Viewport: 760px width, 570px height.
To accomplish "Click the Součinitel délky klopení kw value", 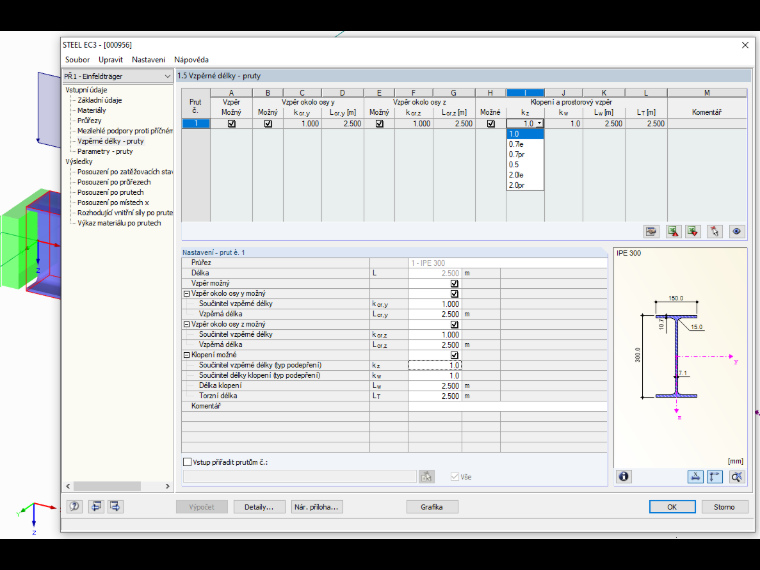I will coord(435,376).
